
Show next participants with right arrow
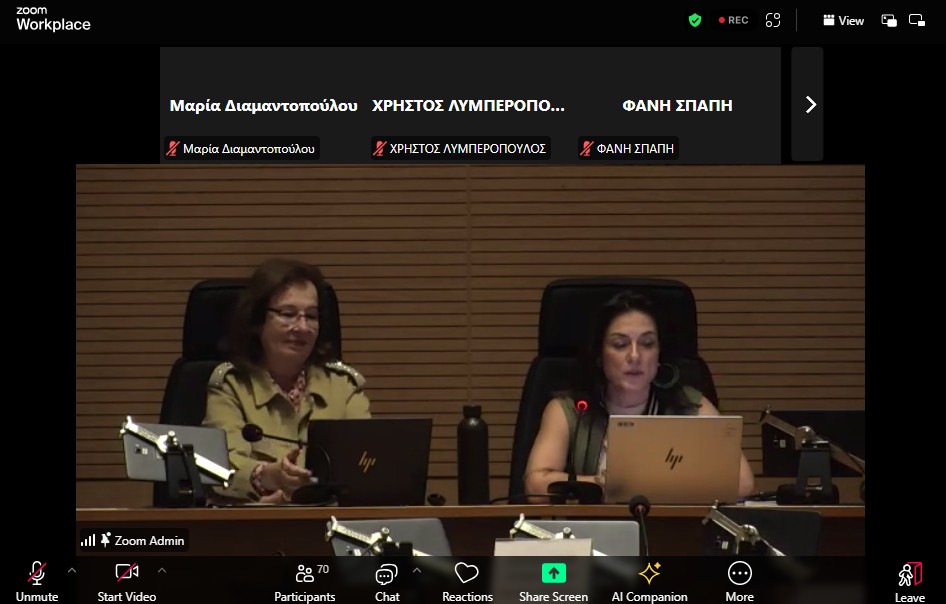pyautogui.click(x=809, y=104)
